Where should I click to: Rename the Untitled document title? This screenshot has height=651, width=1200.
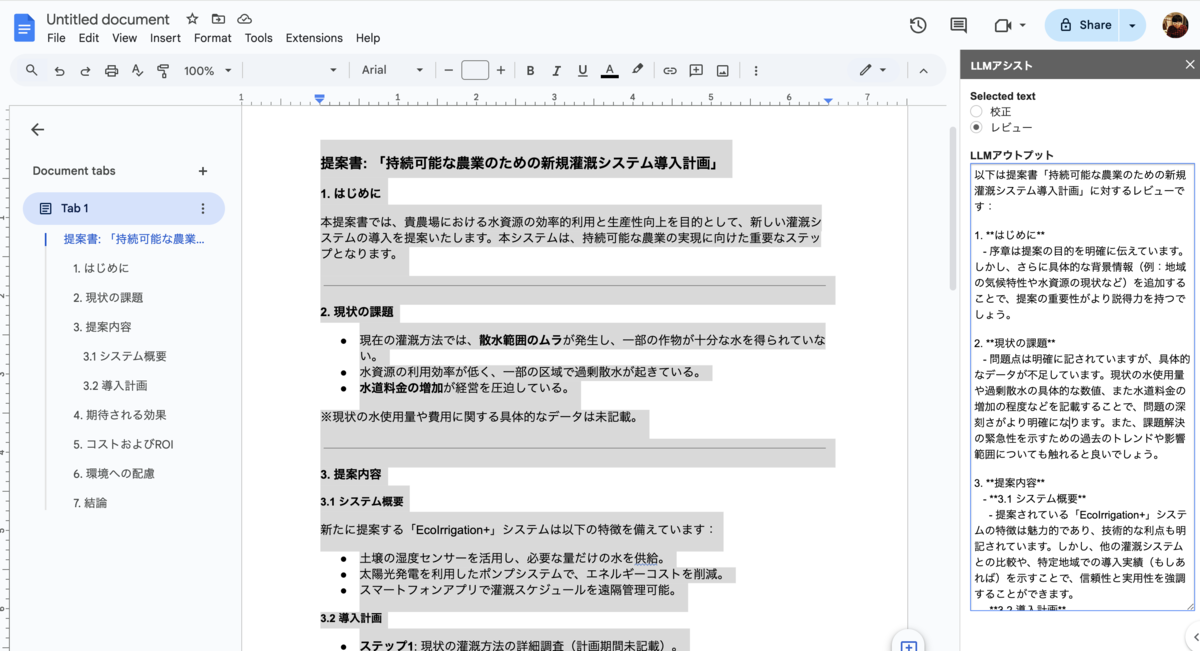(x=108, y=19)
